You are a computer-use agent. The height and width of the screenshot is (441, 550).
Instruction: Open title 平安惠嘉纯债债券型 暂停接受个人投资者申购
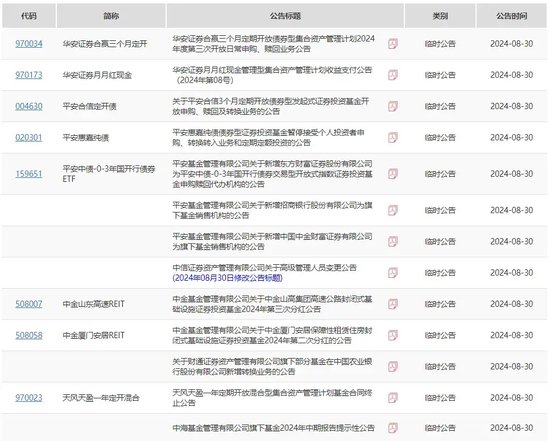coord(268,138)
